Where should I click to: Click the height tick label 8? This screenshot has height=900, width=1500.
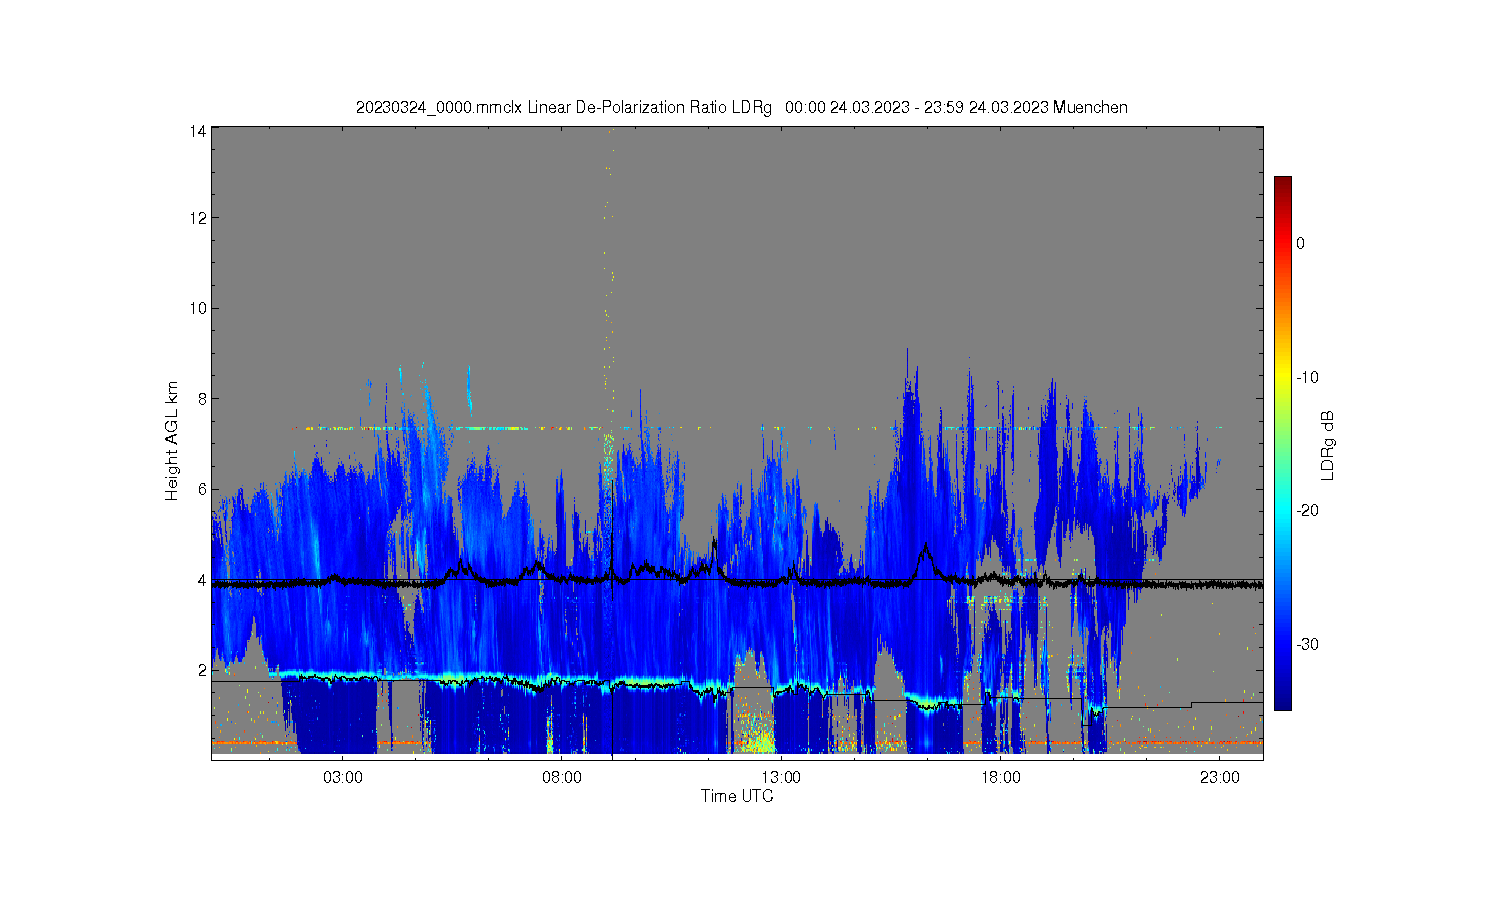pyautogui.click(x=202, y=399)
